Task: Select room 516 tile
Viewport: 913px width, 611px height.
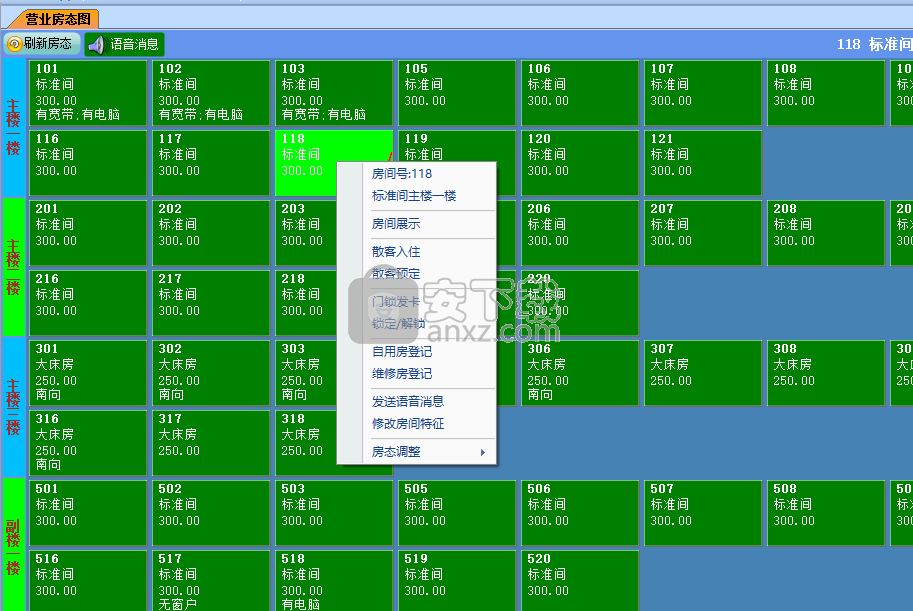Action: [x=88, y=581]
